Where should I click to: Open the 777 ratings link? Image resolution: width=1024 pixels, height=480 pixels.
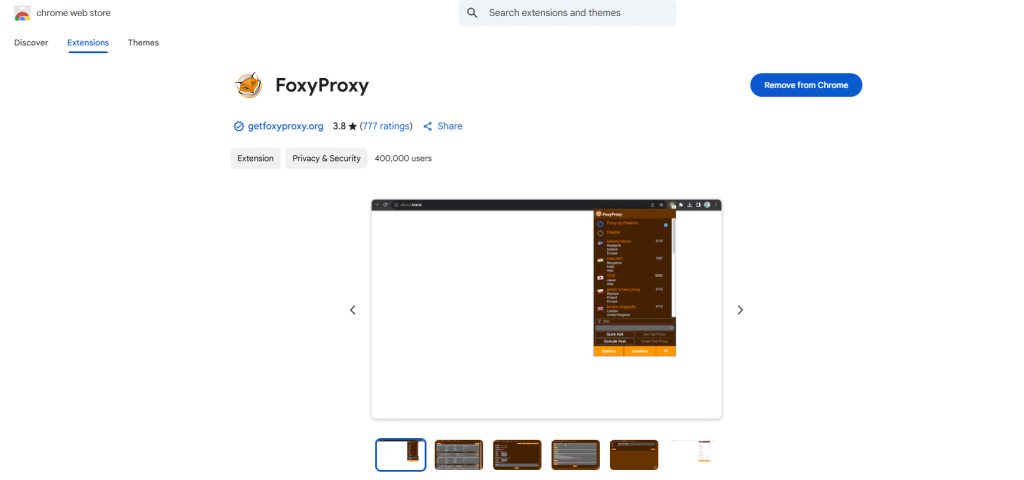386,126
